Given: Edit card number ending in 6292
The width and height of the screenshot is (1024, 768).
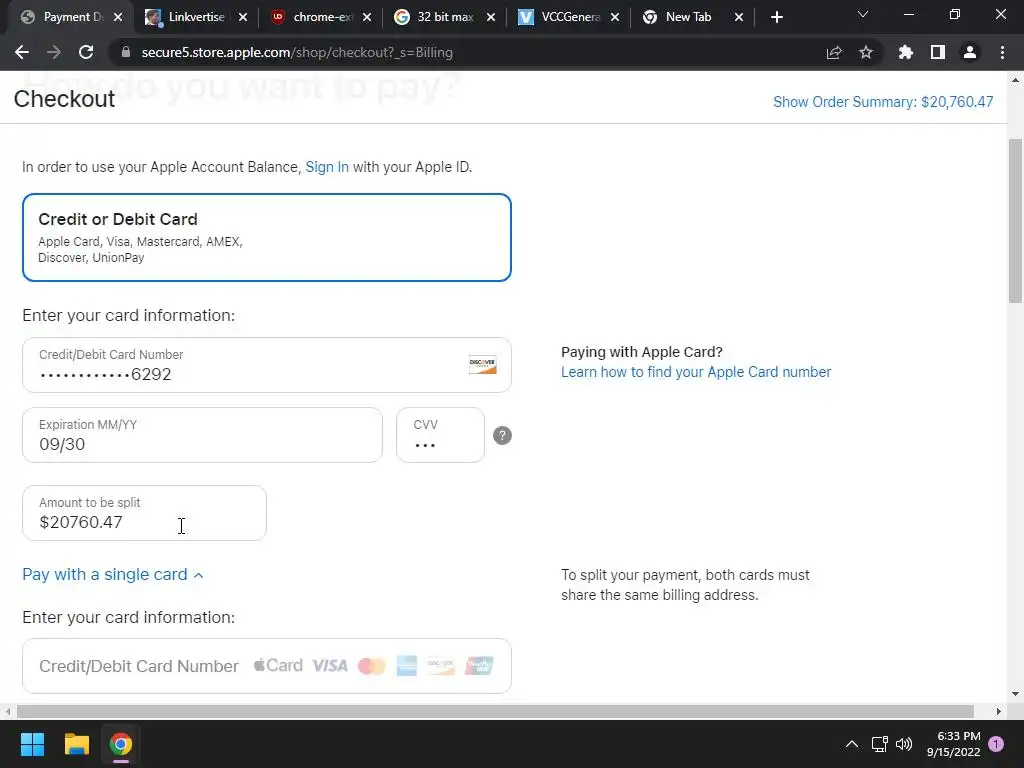Looking at the screenshot, I should [266, 365].
